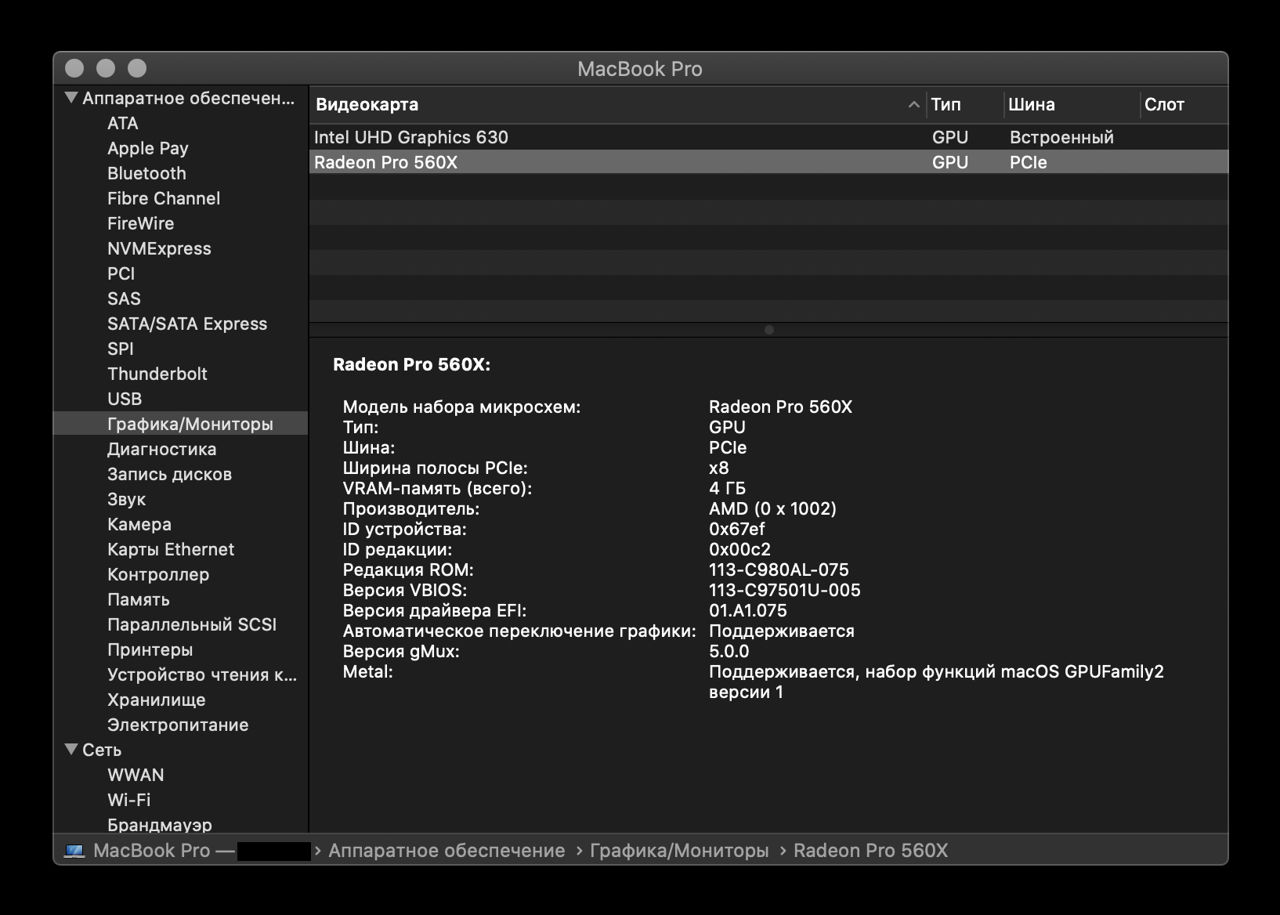Select Запись дисков entry
Image resolution: width=1280 pixels, height=915 pixels.
click(170, 474)
